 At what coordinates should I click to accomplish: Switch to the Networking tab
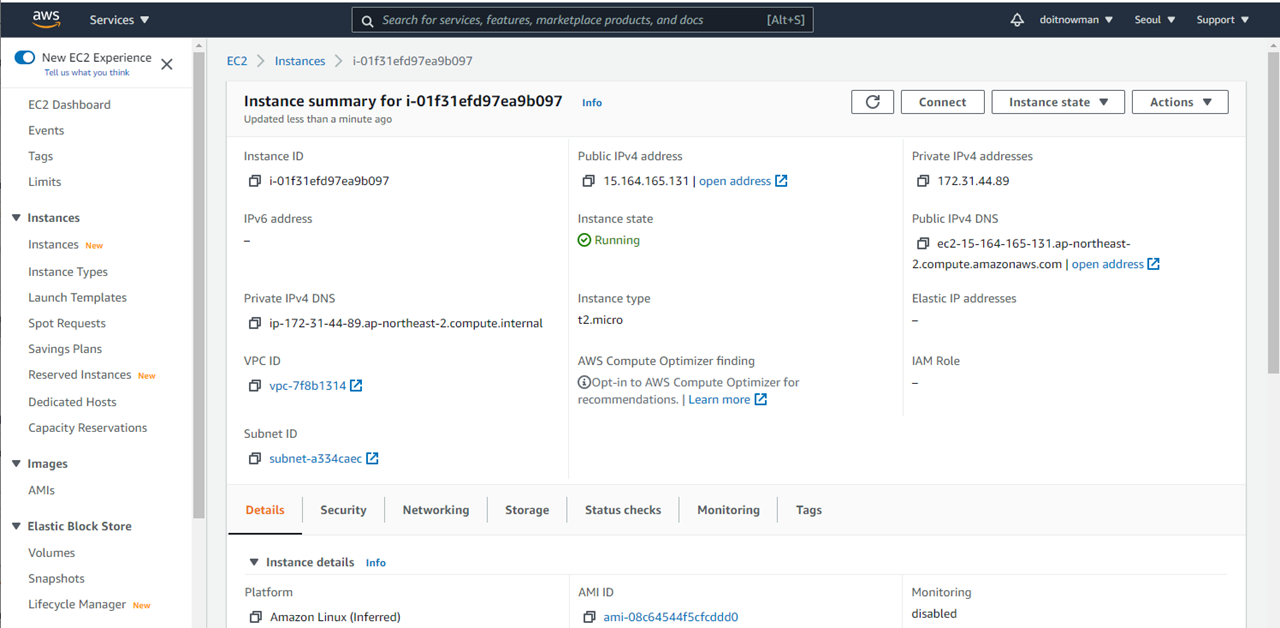click(436, 510)
